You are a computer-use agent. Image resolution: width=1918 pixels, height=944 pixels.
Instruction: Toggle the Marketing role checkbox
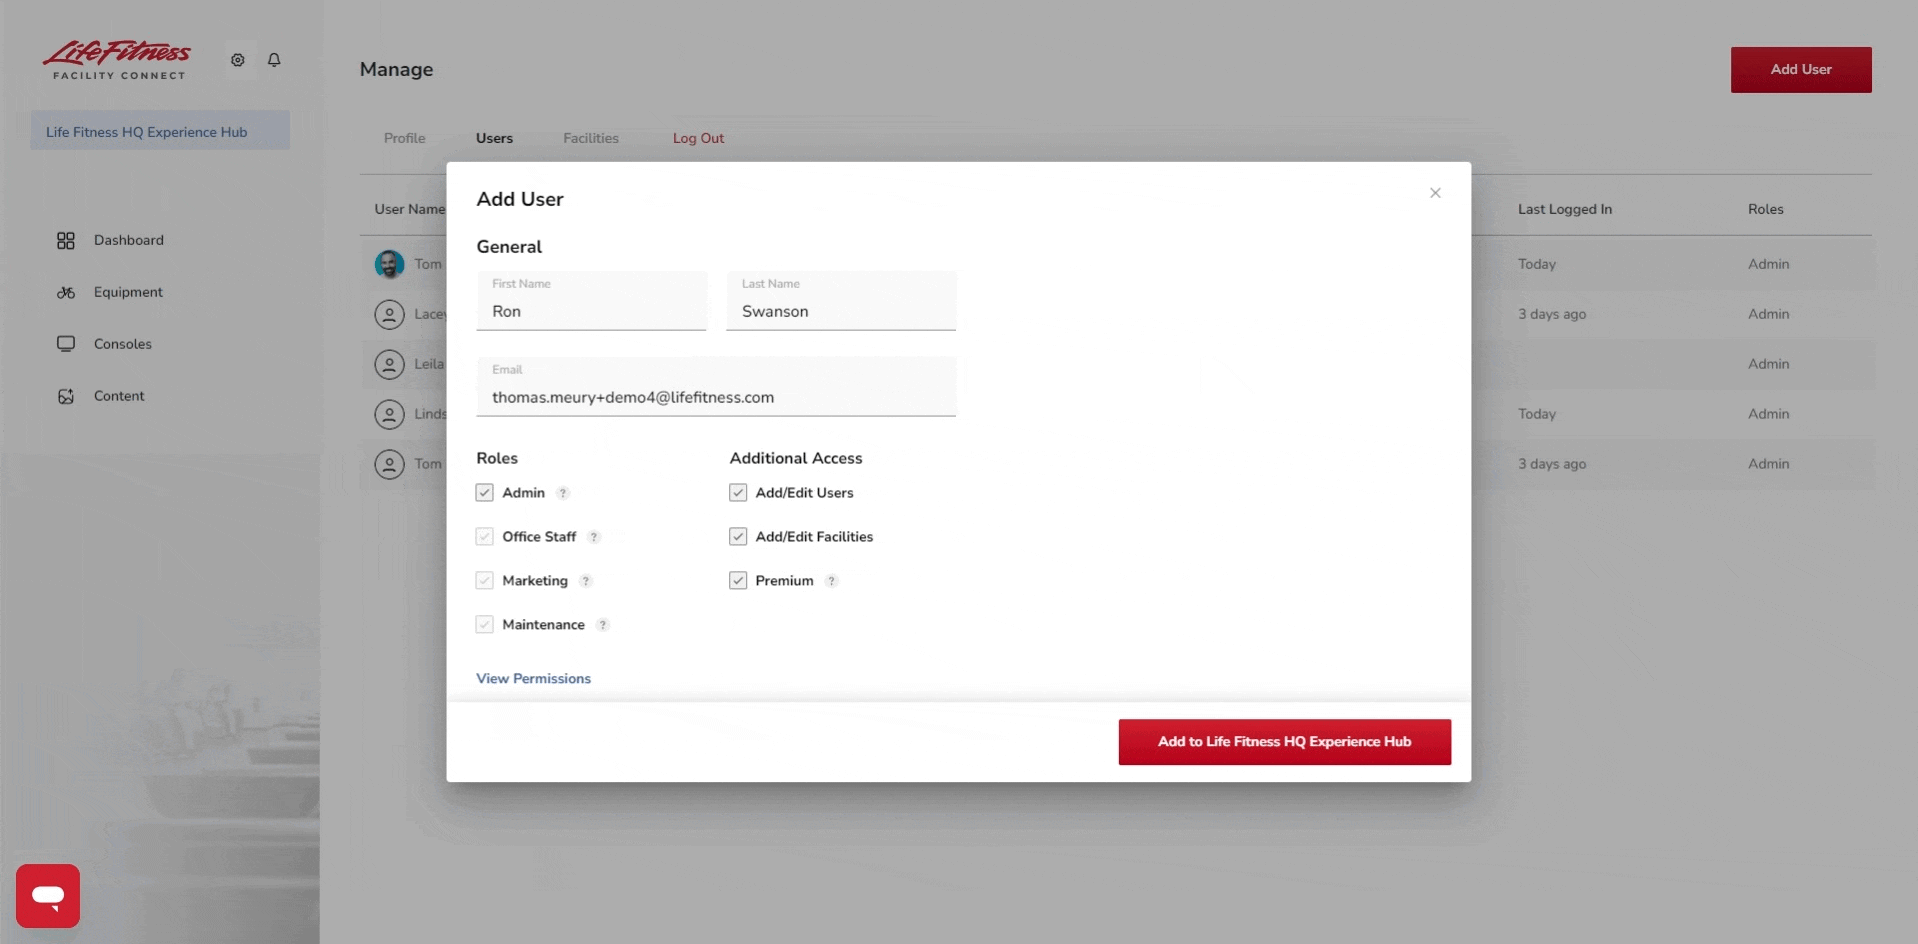485,581
